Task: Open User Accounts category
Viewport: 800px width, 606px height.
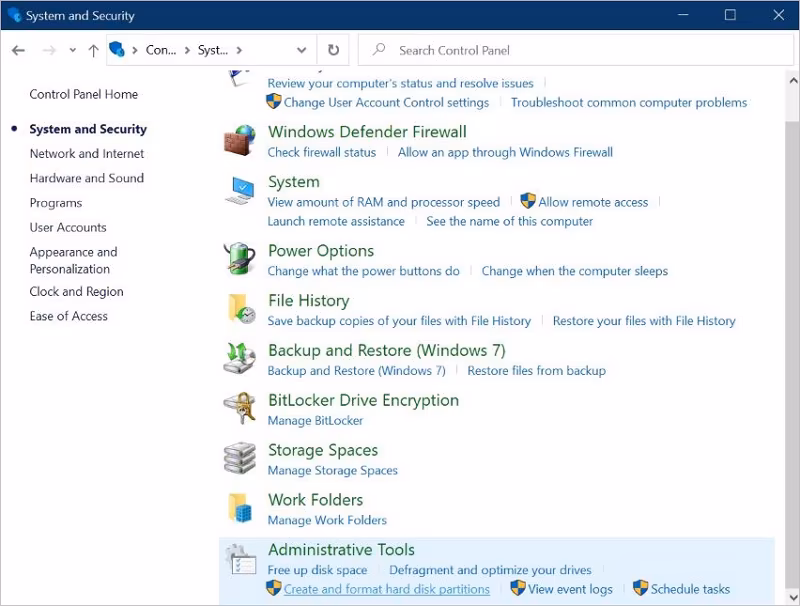Action: pos(68,228)
